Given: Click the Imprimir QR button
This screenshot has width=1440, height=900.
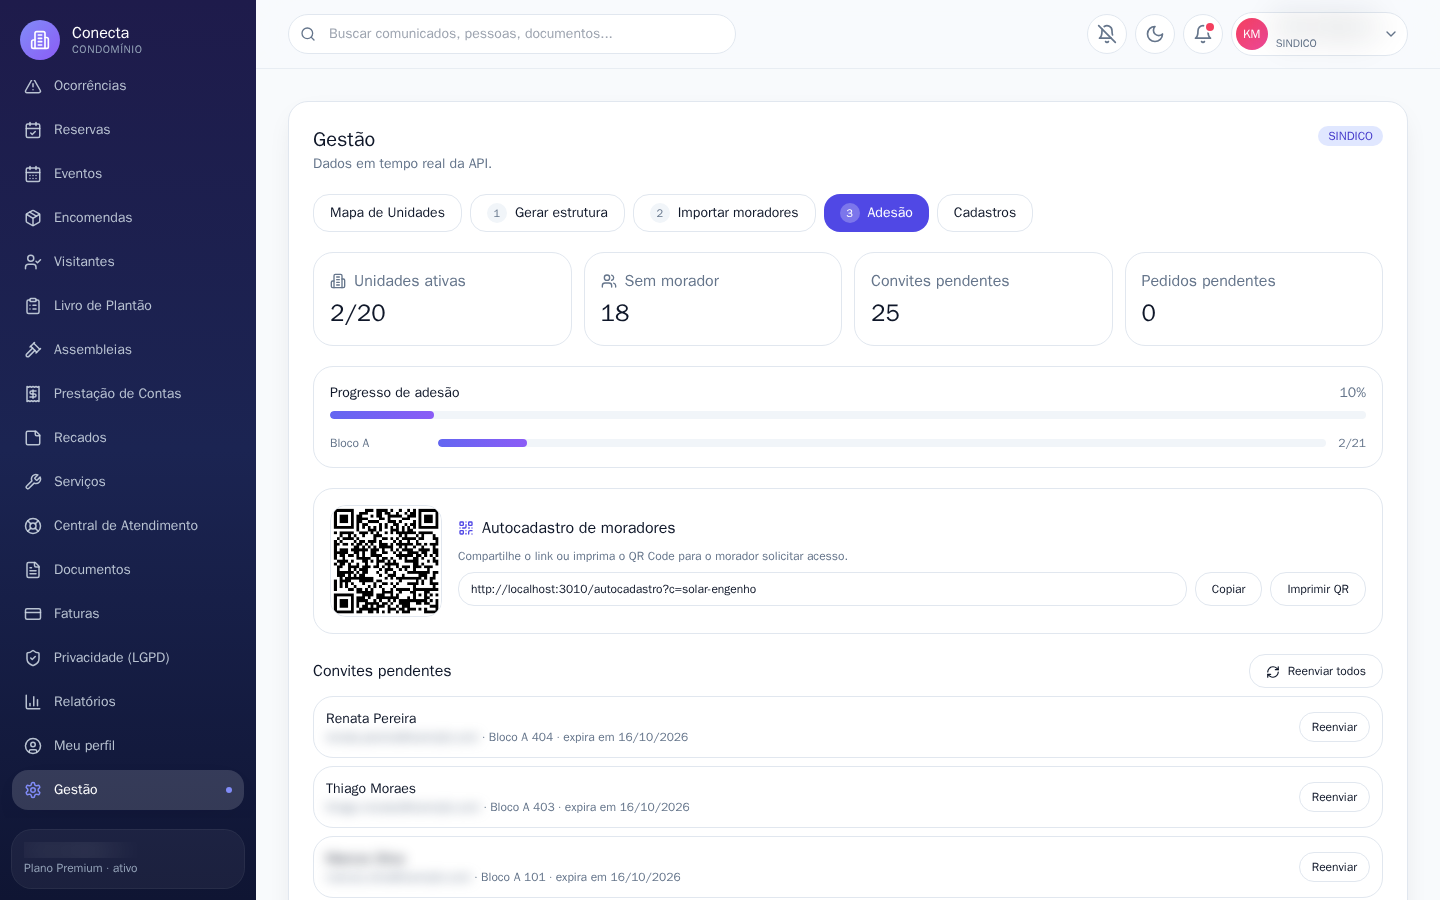Looking at the screenshot, I should point(1317,589).
